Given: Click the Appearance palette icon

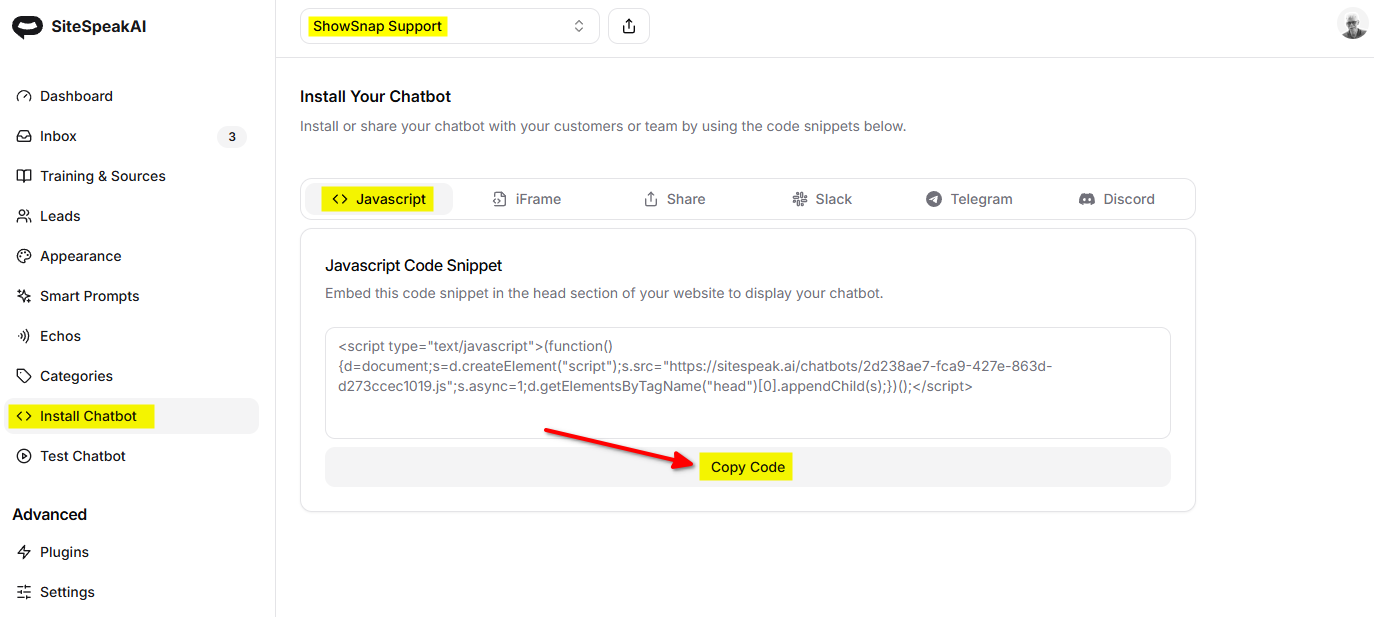Looking at the screenshot, I should pyautogui.click(x=24, y=256).
